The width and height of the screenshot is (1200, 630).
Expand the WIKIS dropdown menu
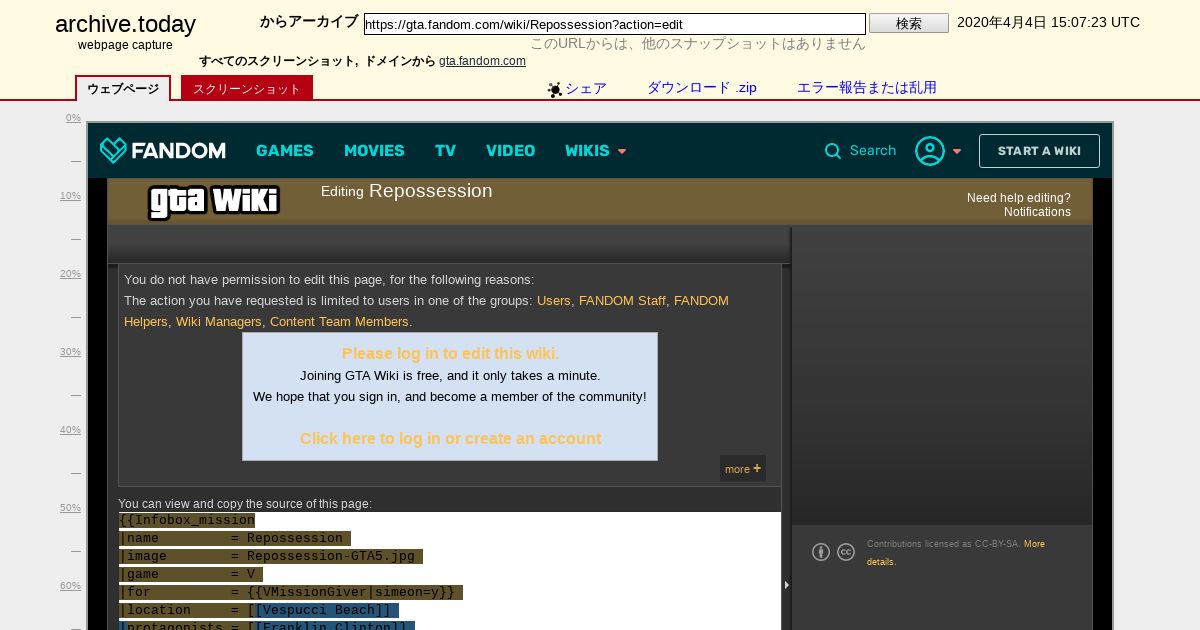point(596,151)
